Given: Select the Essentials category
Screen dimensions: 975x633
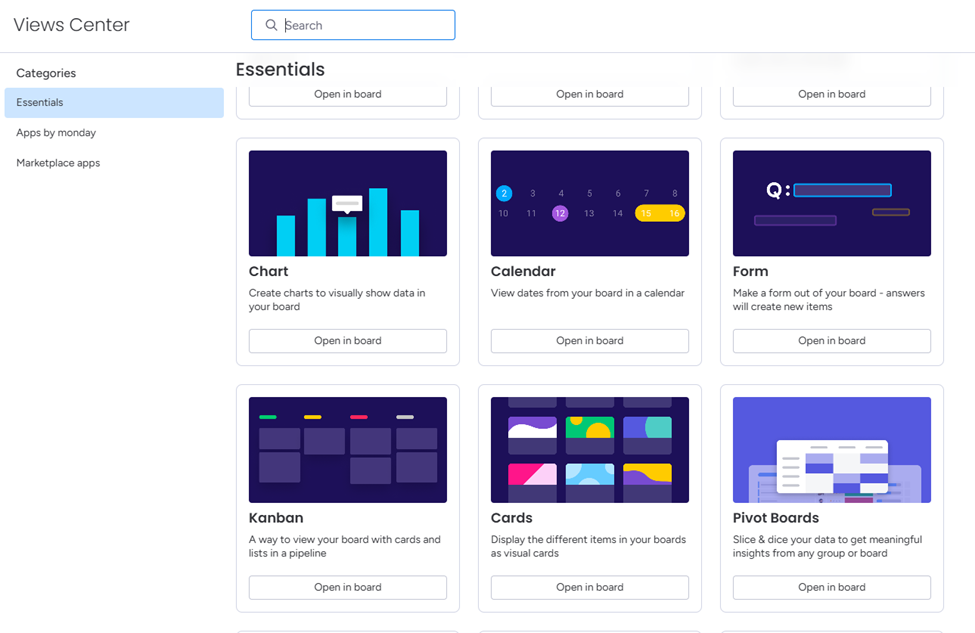Looking at the screenshot, I should pyautogui.click(x=114, y=103).
